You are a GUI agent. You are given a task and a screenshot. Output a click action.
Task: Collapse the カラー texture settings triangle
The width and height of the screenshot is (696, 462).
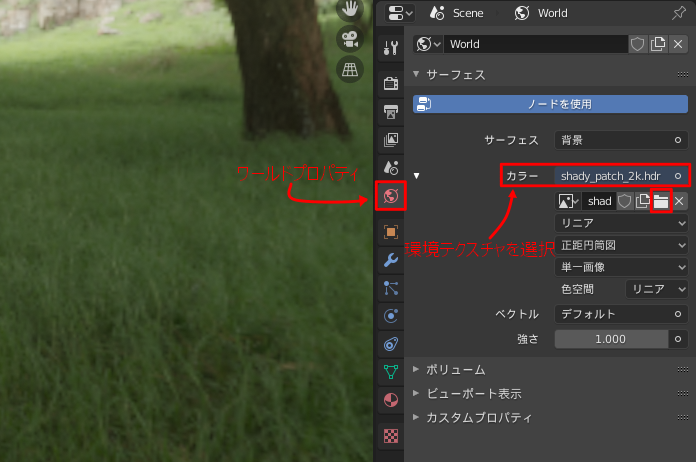pos(416,176)
